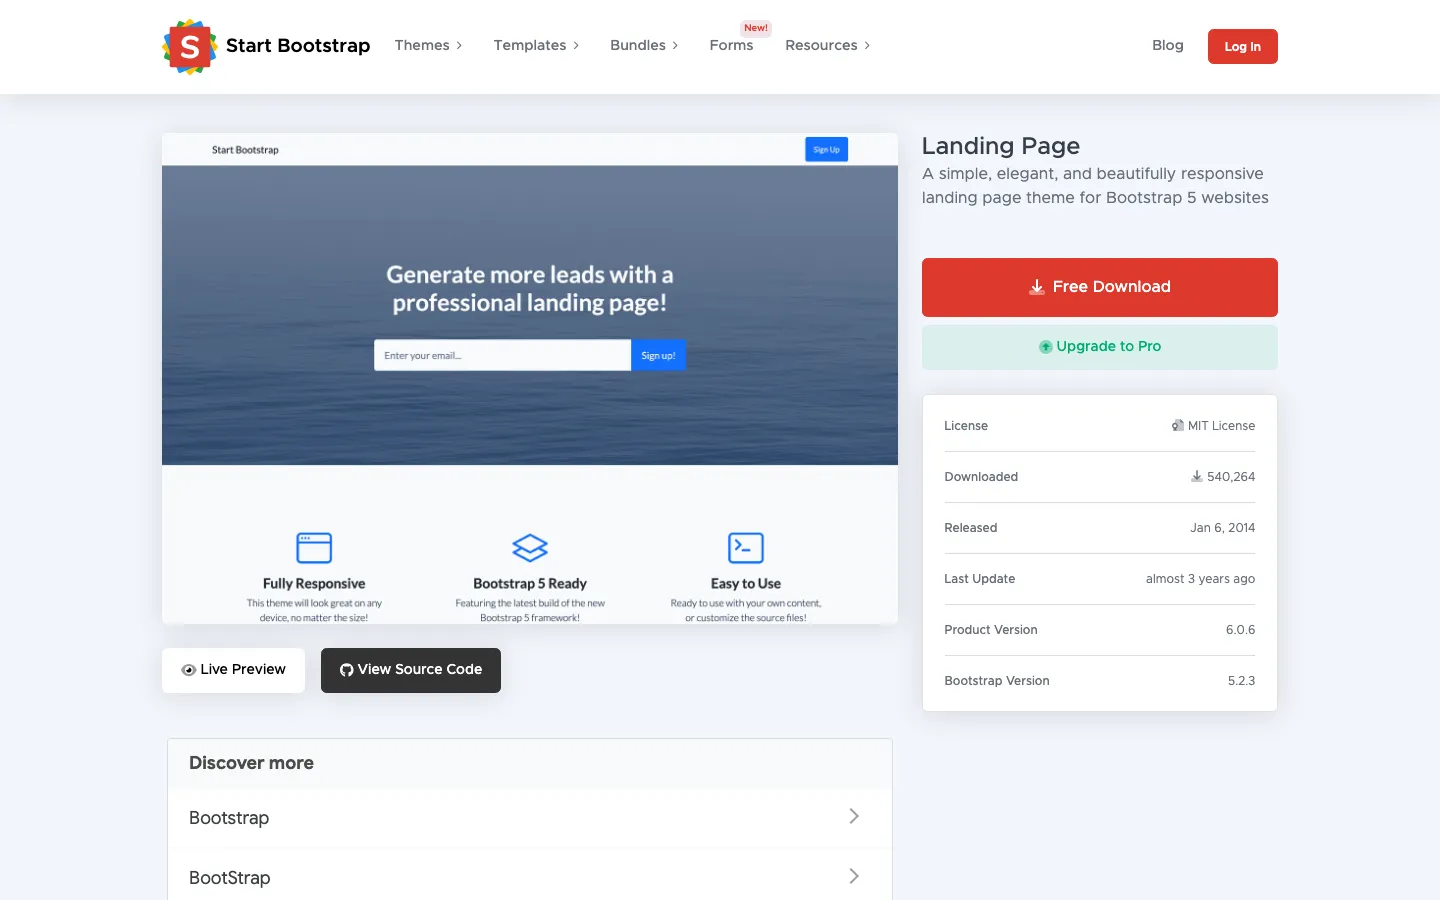Click the Landing Page heading

pyautogui.click(x=1000, y=146)
